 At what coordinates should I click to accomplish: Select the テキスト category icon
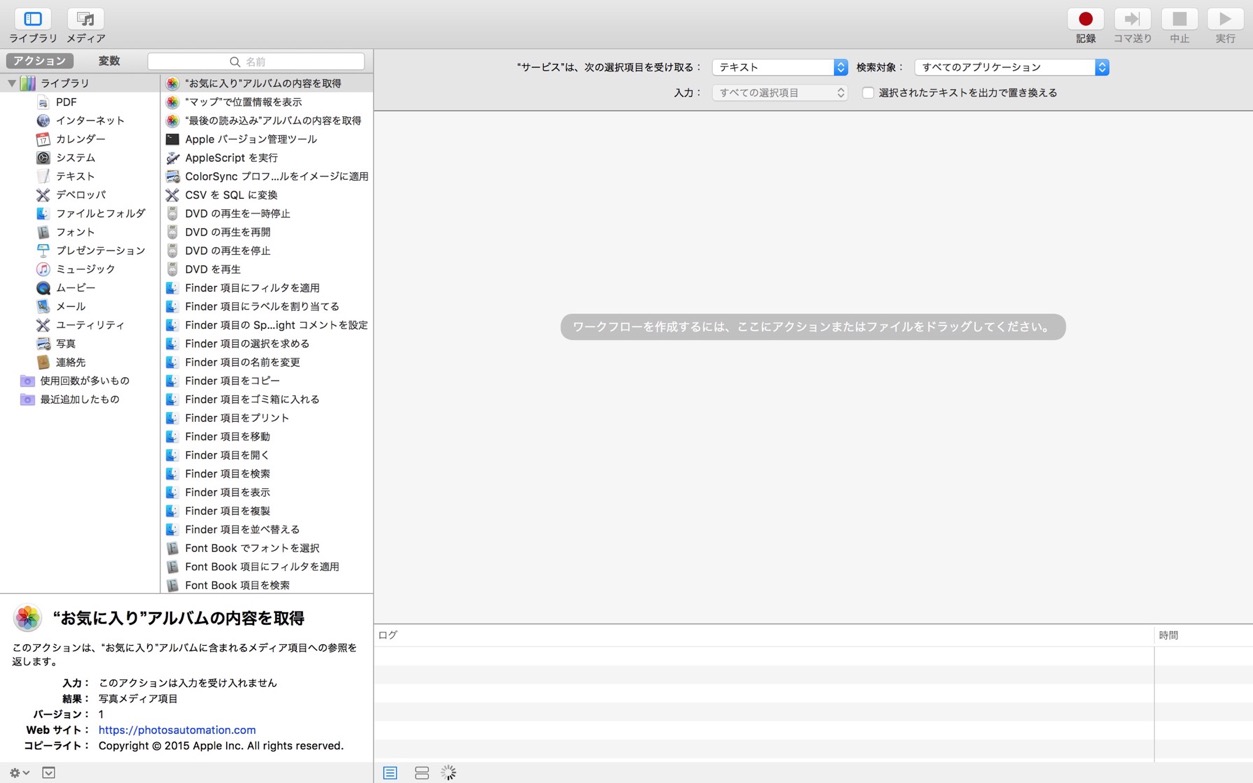click(43, 176)
